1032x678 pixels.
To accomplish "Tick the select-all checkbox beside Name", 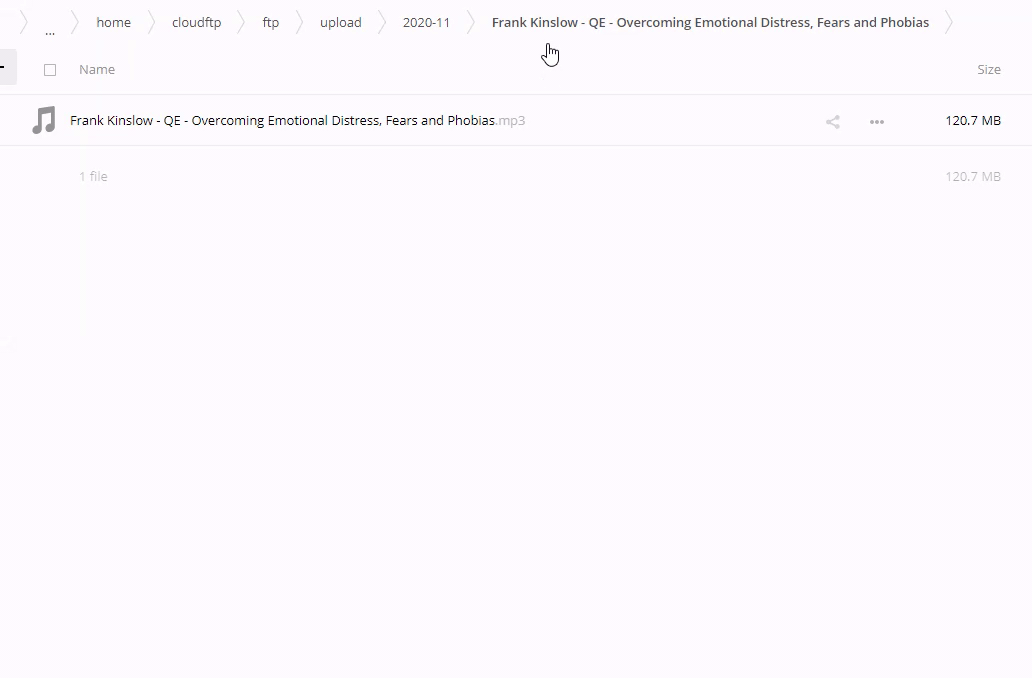I will pos(50,70).
